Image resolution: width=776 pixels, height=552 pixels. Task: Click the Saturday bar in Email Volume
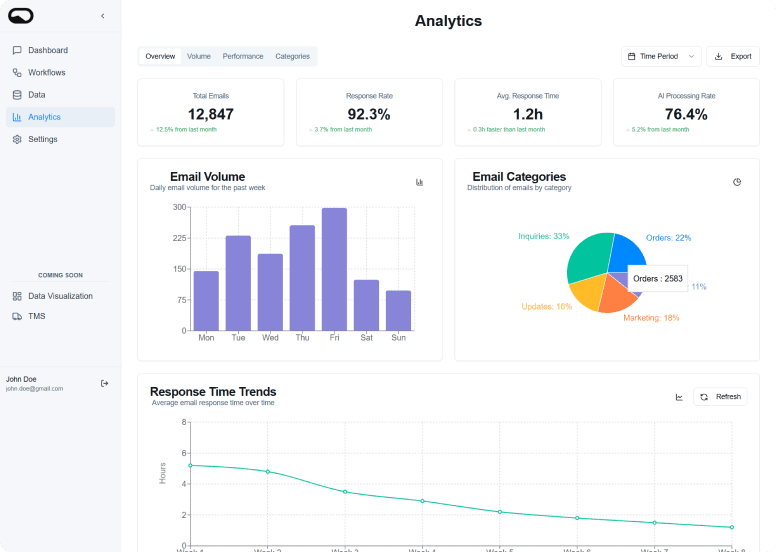click(x=366, y=305)
